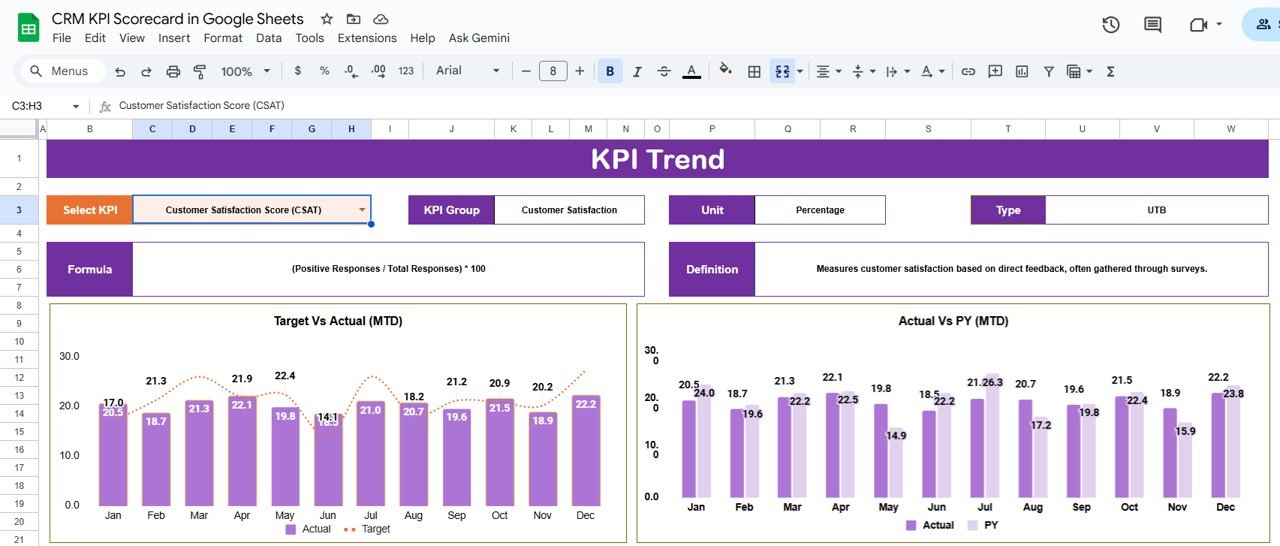Toggle bold formatting
This screenshot has width=1280, height=546.
[609, 71]
